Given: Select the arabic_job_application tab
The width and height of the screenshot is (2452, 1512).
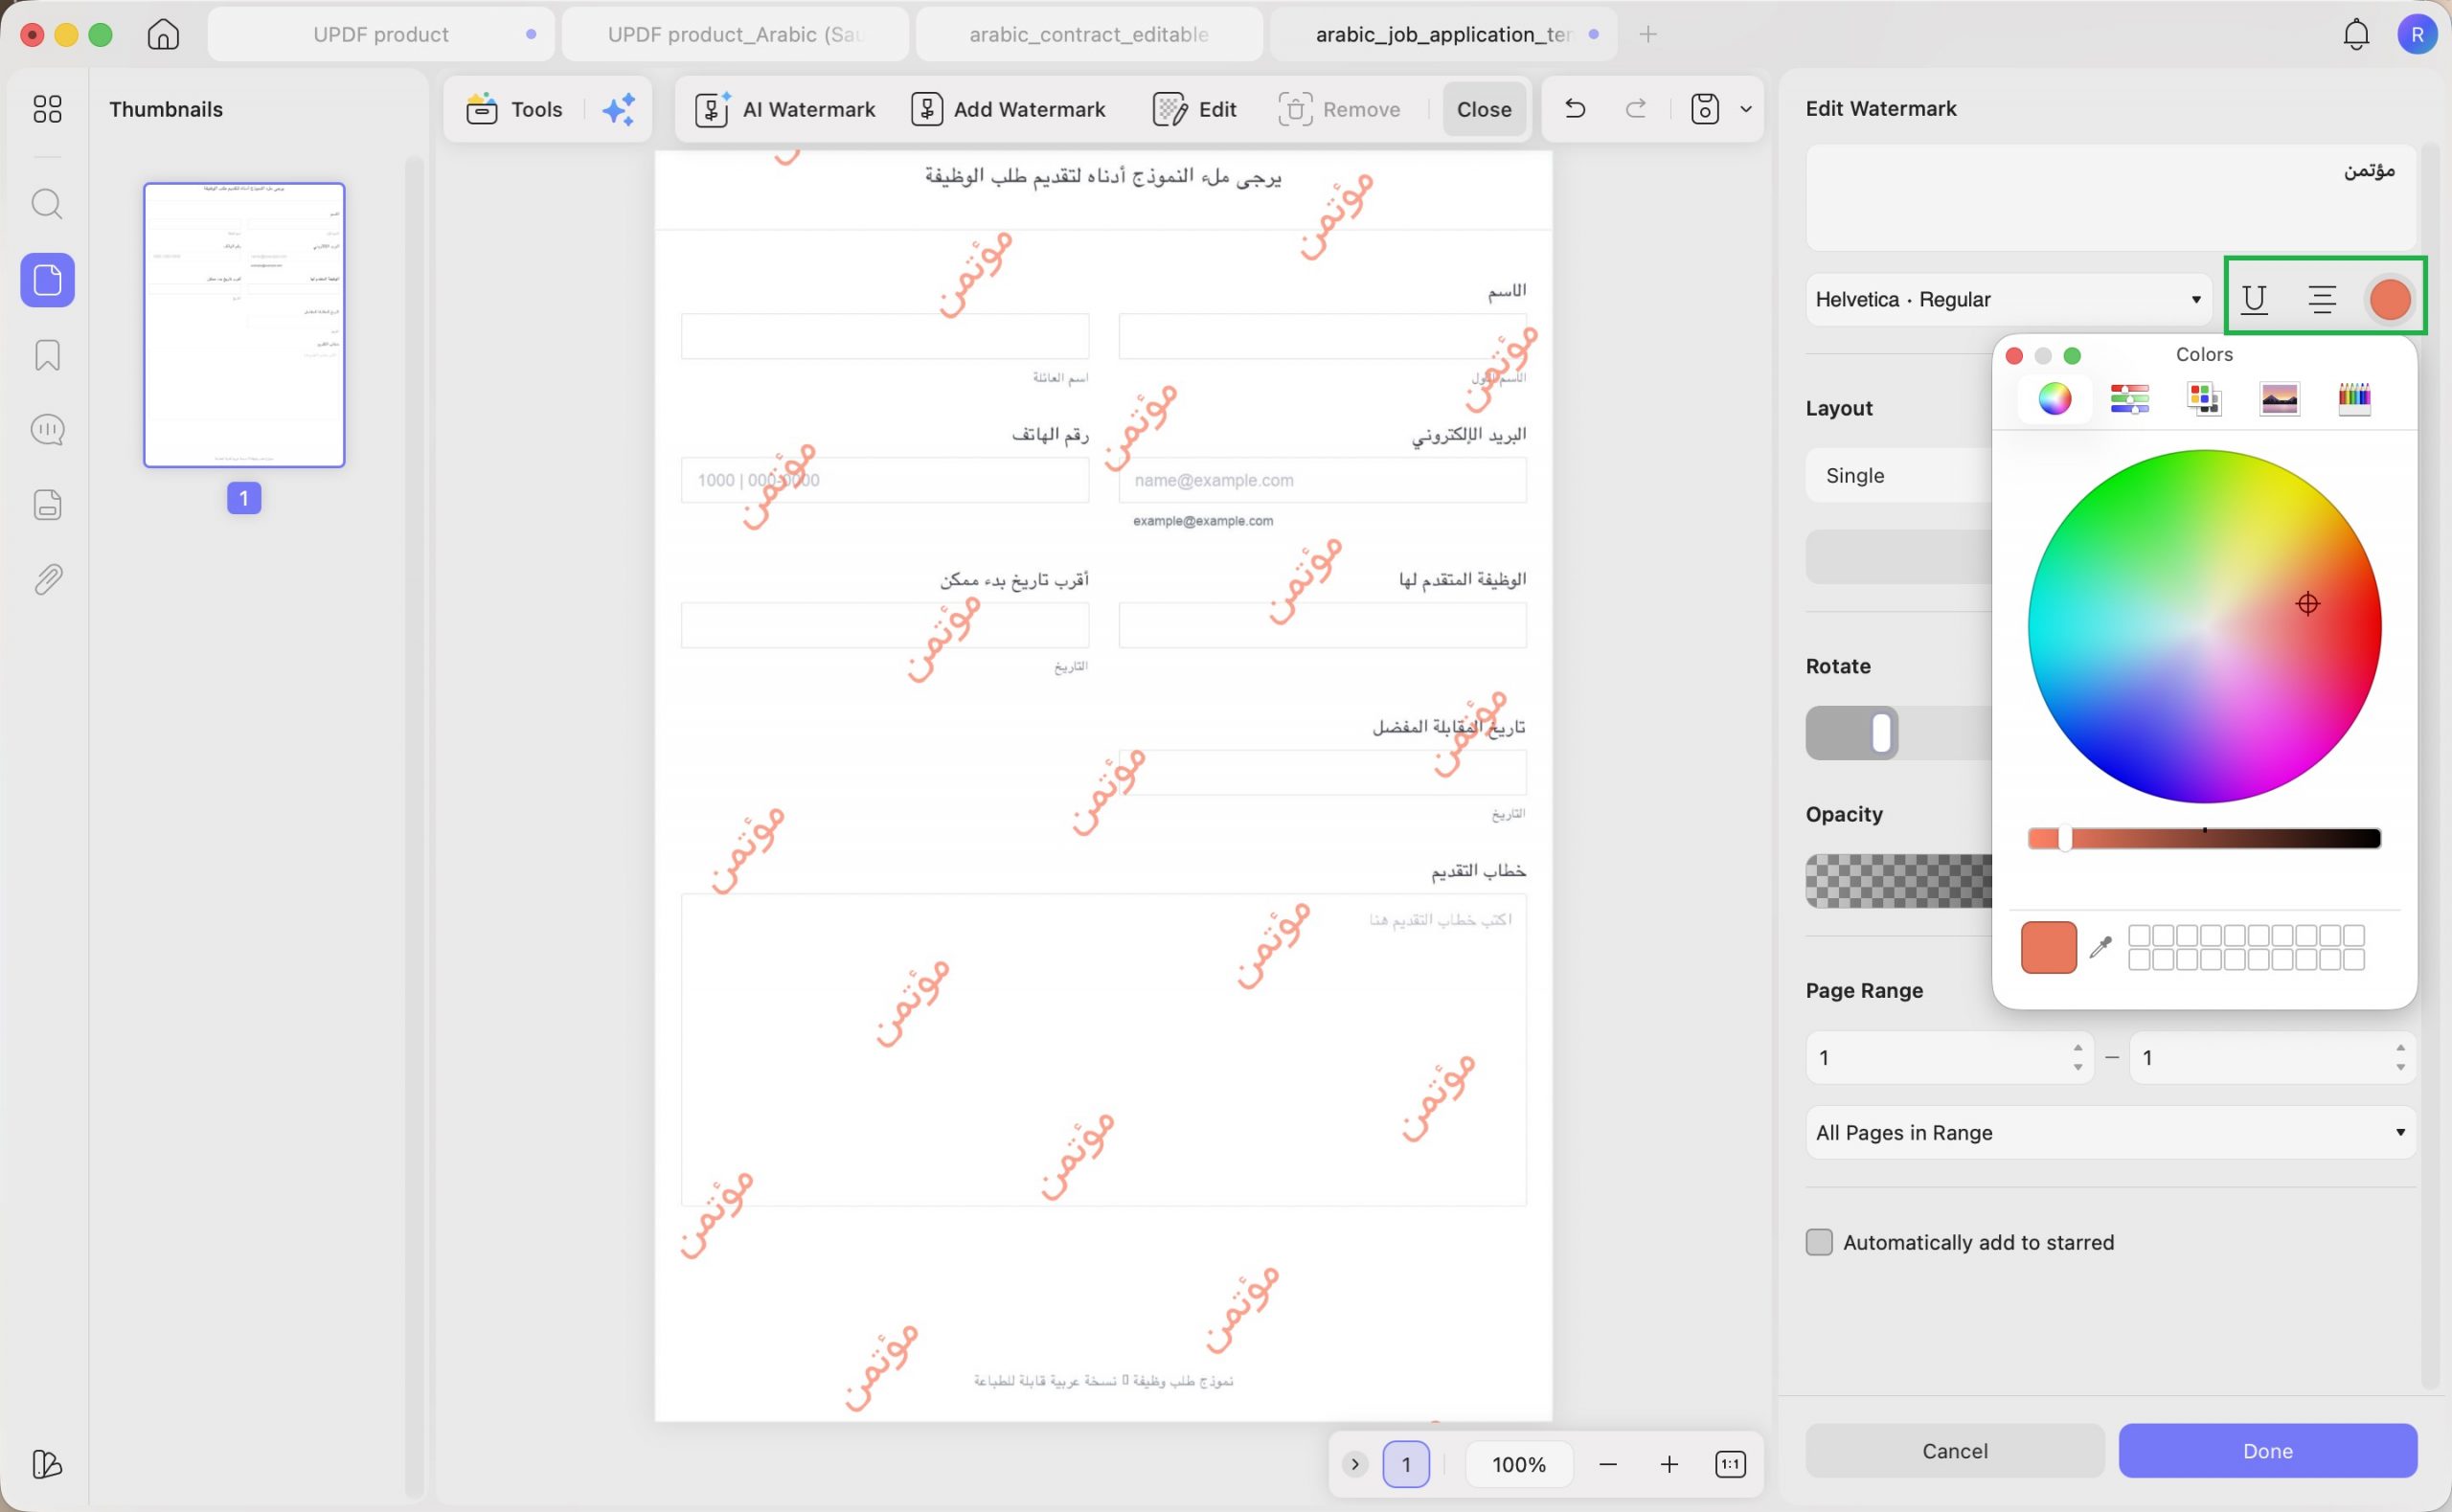Looking at the screenshot, I should [x=1443, y=35].
